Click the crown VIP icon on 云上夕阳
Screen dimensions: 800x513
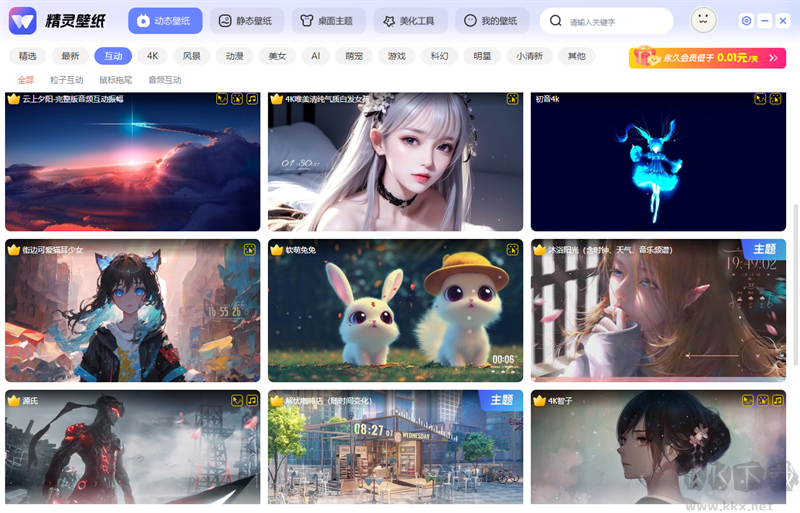tap(14, 99)
